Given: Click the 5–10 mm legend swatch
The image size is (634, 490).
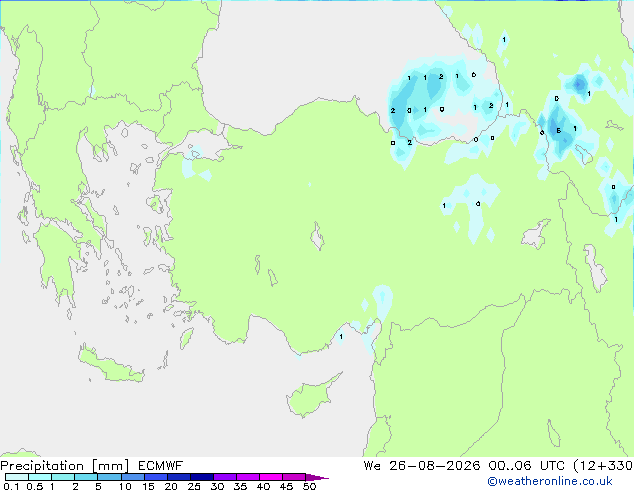Looking at the screenshot, I should click(109, 477).
